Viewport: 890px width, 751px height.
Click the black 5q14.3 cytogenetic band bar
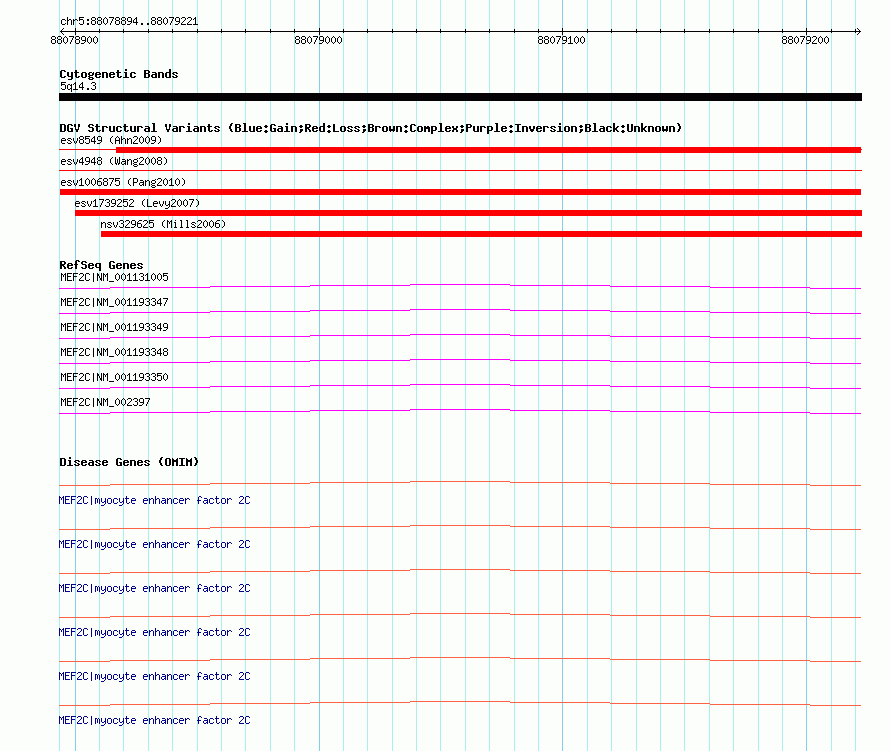pyautogui.click(x=460, y=97)
